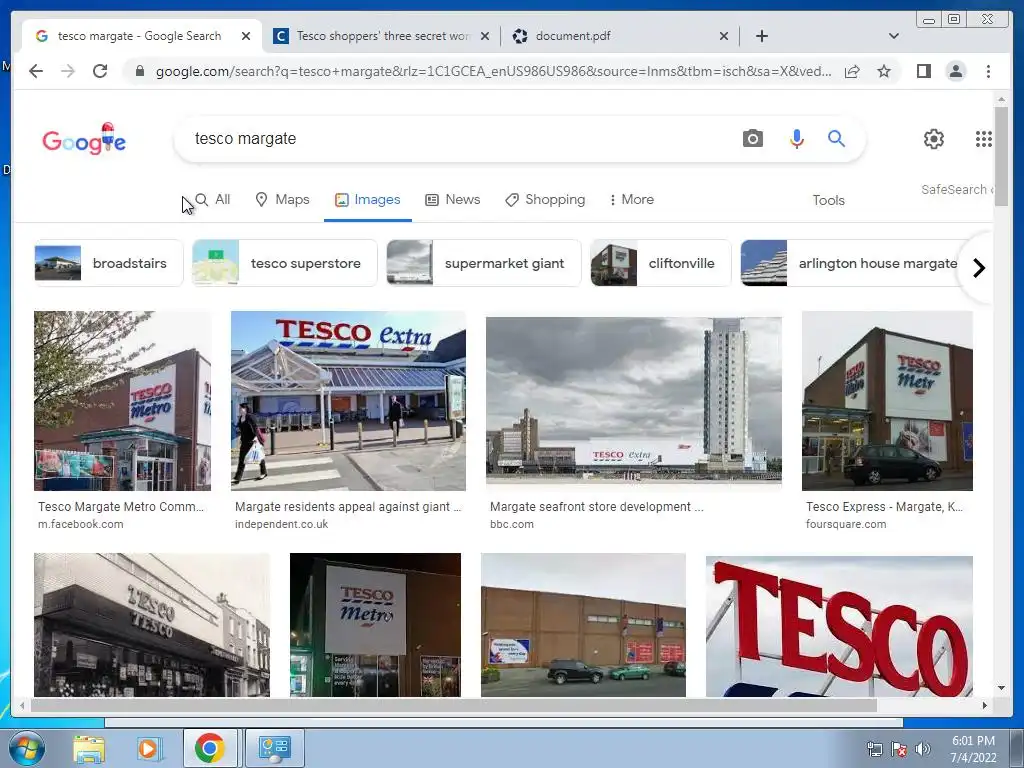The height and width of the screenshot is (768, 1024).
Task: Open the Tesco Express foursquare image
Action: click(x=887, y=400)
